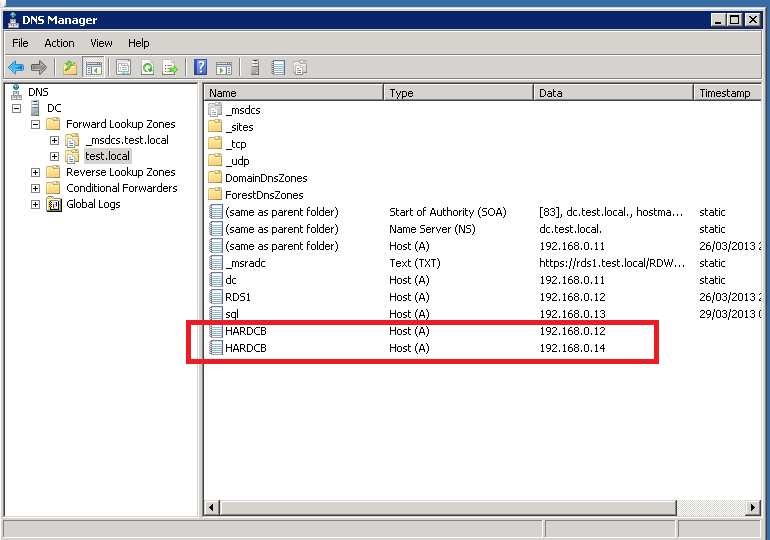Expand Global Logs node
Viewport: 770px width, 540px height.
pos(35,204)
